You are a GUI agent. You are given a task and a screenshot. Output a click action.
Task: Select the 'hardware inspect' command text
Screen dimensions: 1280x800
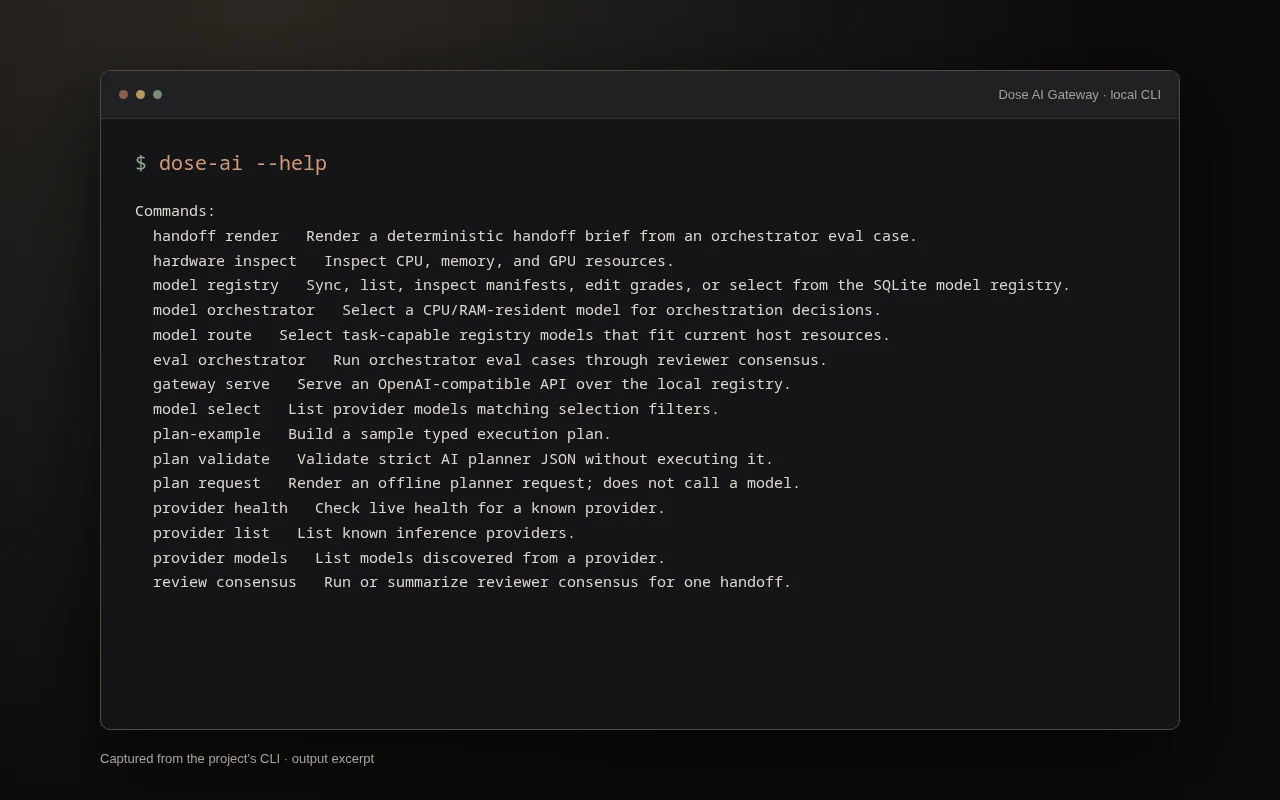tap(225, 261)
